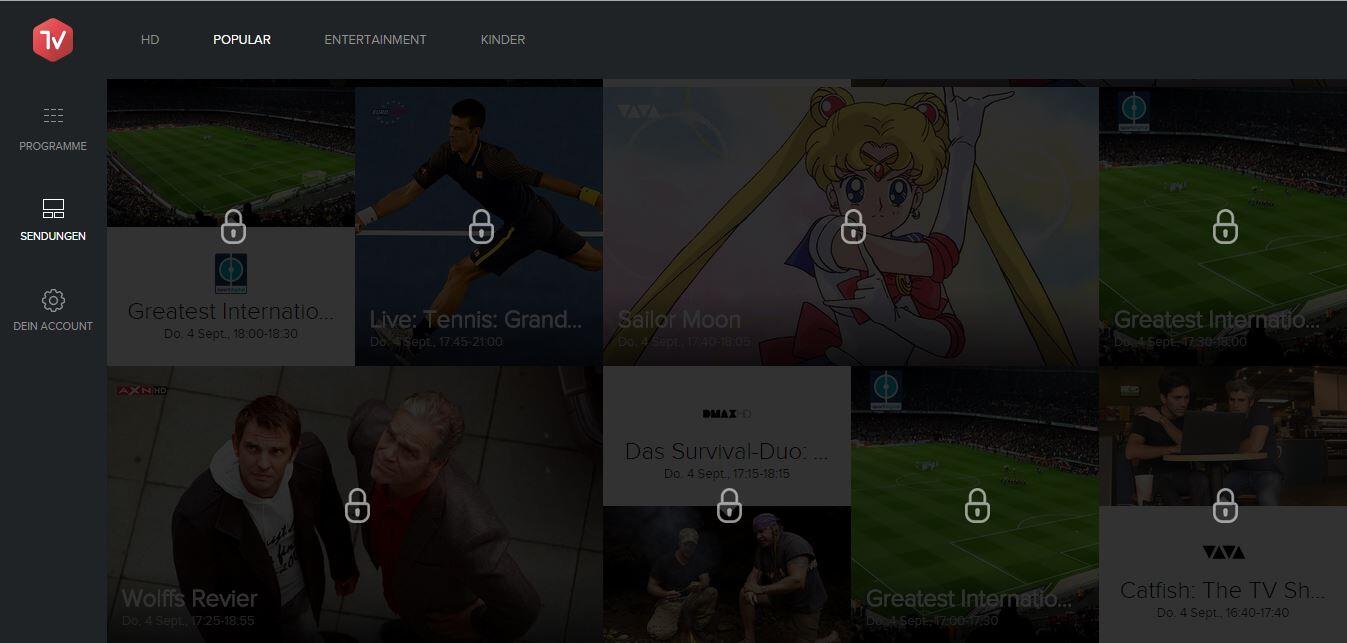
Task: Click the lock on Wolffs Revier tile
Action: (357, 505)
